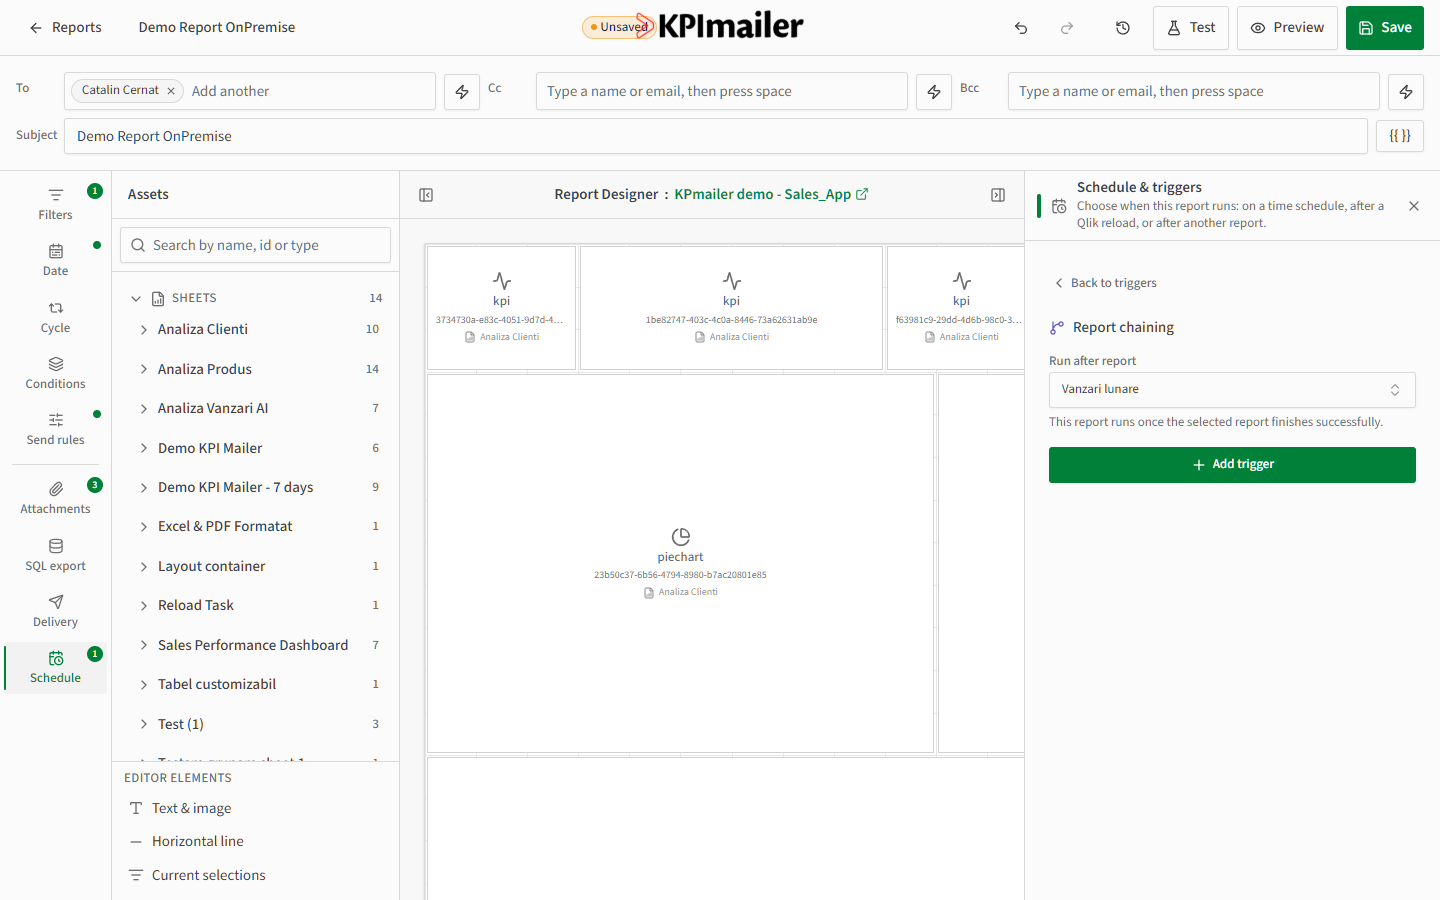The image size is (1440, 900).
Task: Click the Unsaved status badge
Action: coord(618,27)
